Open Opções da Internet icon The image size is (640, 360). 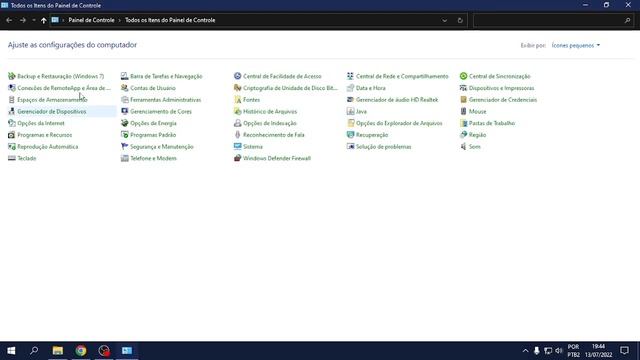coord(11,123)
